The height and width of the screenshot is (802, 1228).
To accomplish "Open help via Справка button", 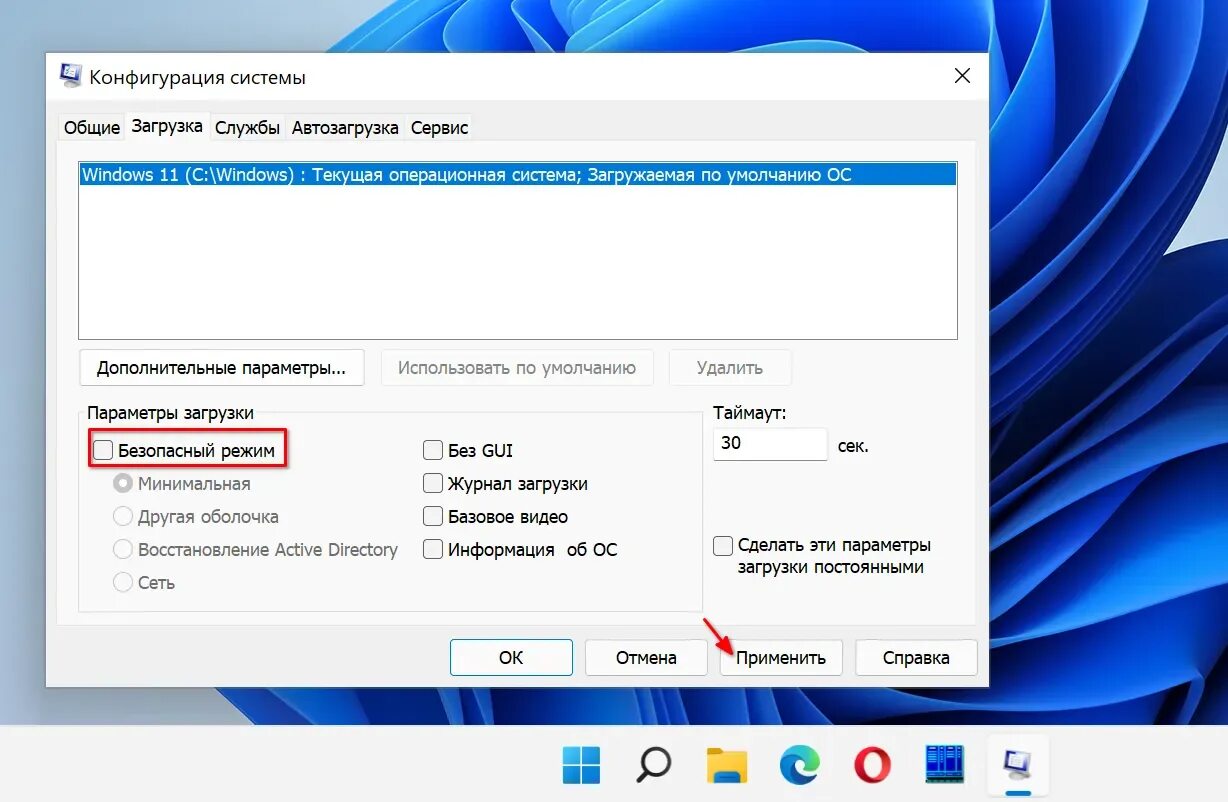I will point(916,658).
